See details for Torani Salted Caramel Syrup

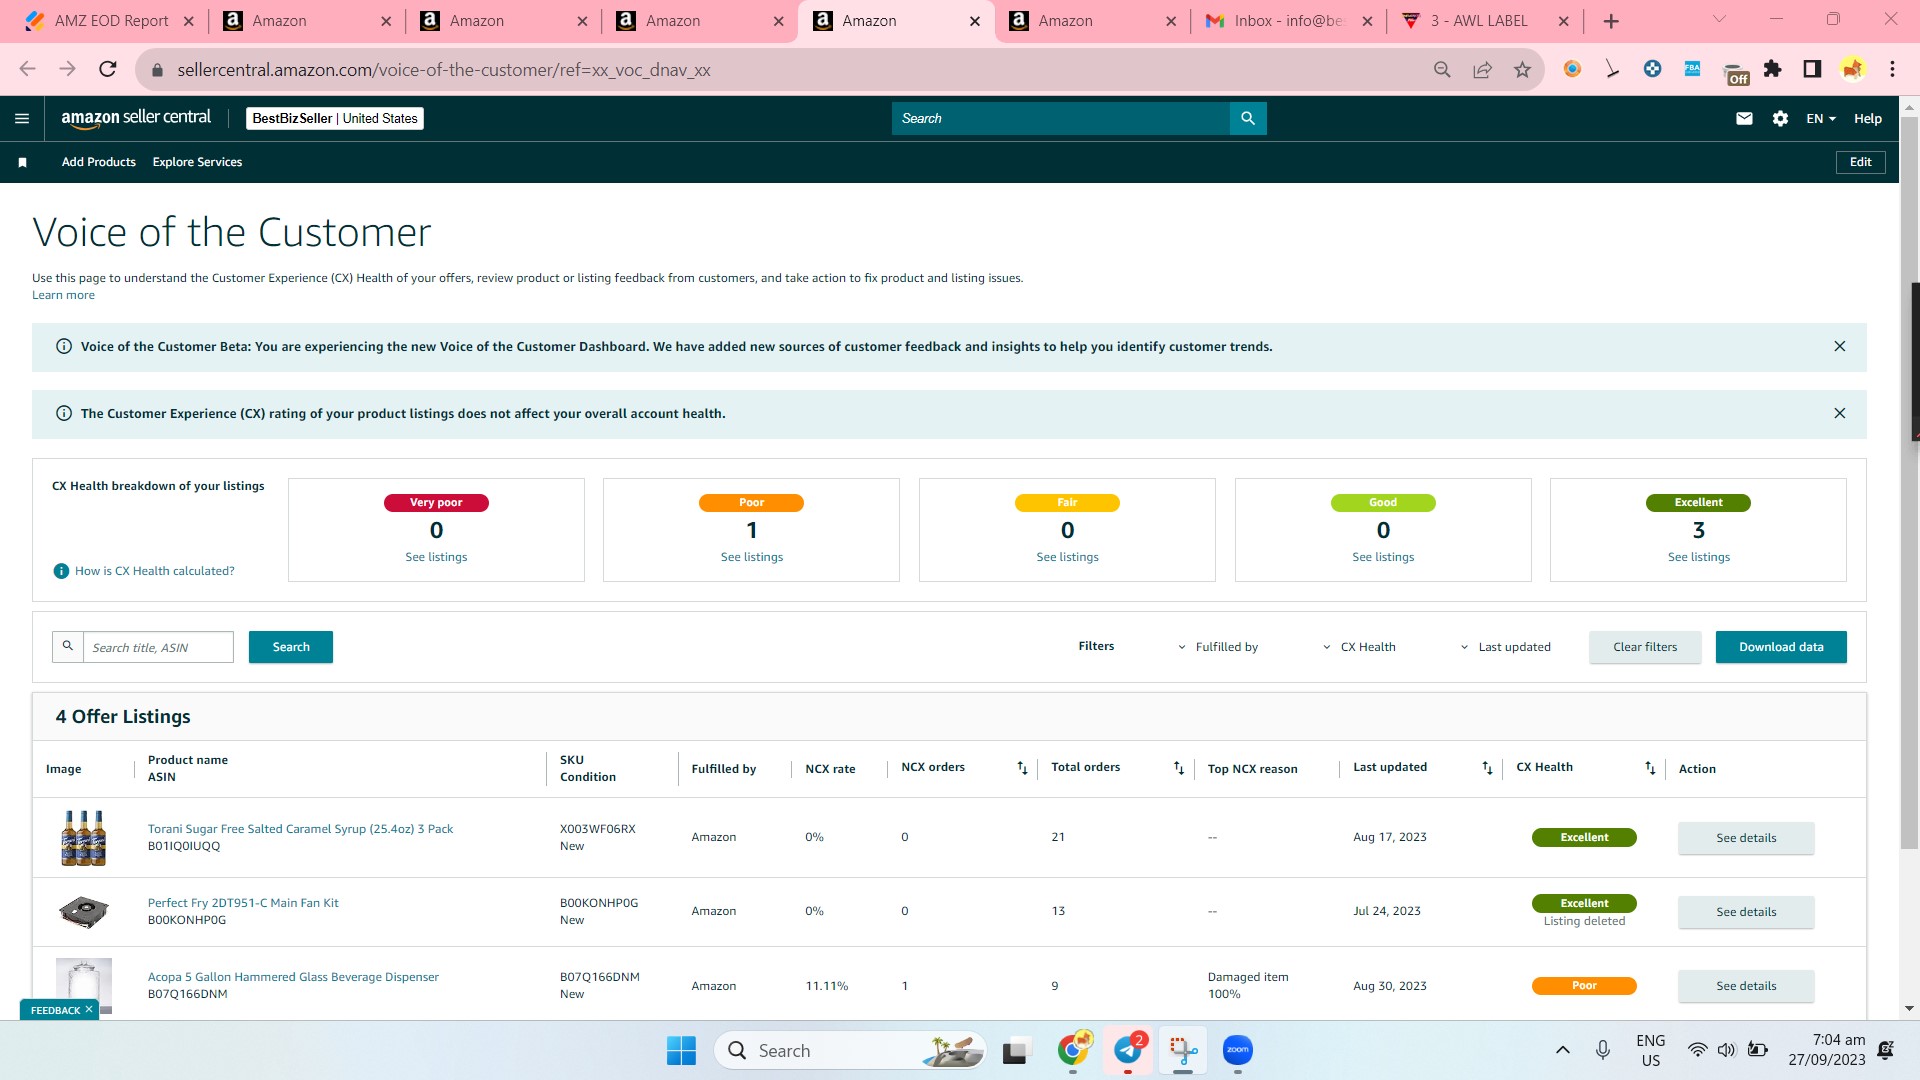(1746, 838)
